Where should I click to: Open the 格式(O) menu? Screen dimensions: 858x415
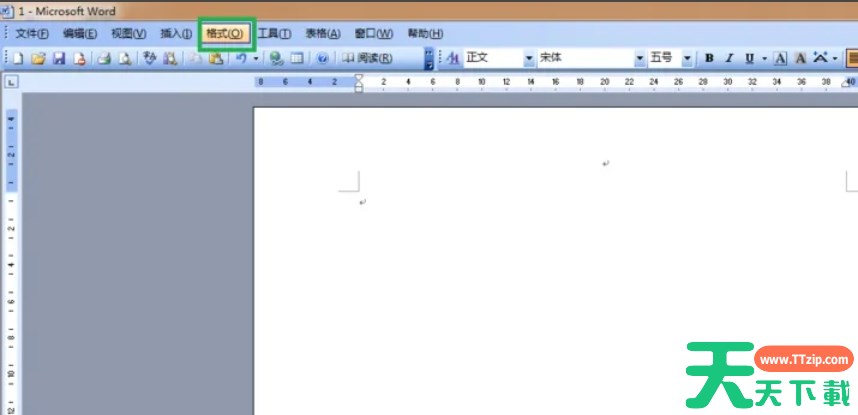[225, 34]
